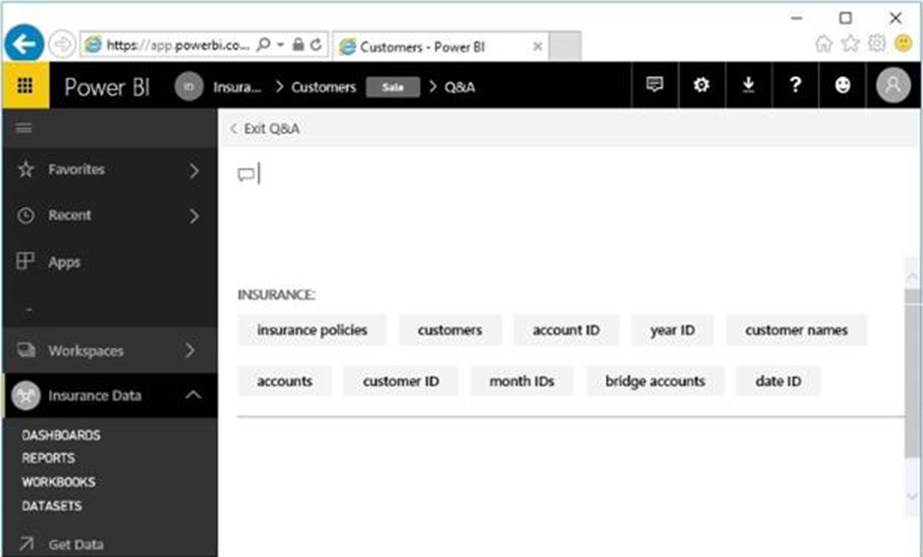Screen dimensions: 923x557
Task: Expand the Favorites flyout
Action: [193, 171]
